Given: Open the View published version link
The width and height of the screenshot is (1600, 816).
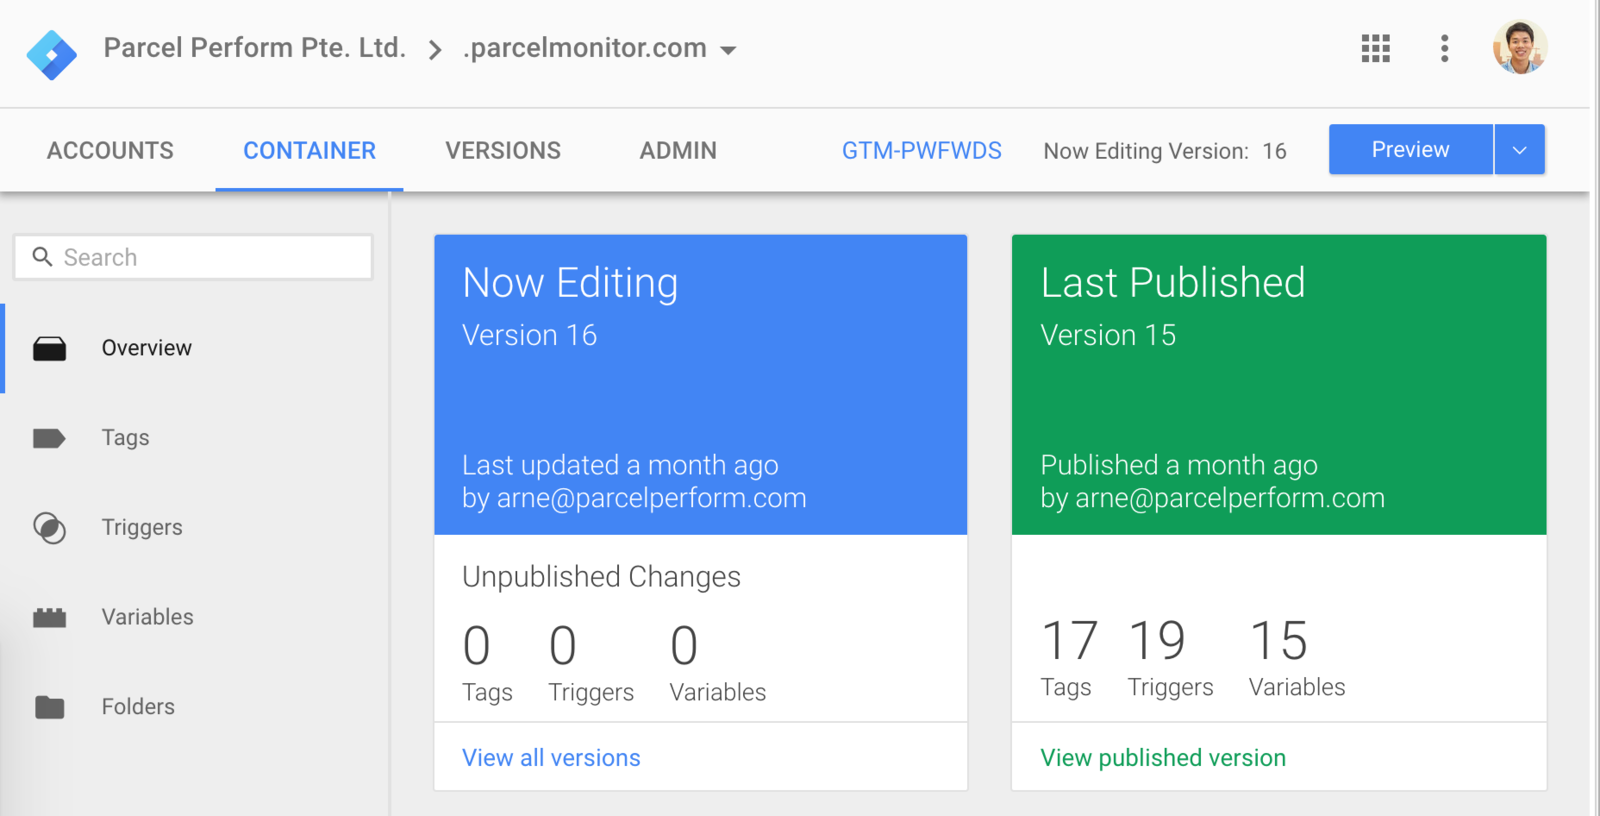Looking at the screenshot, I should point(1163,758).
